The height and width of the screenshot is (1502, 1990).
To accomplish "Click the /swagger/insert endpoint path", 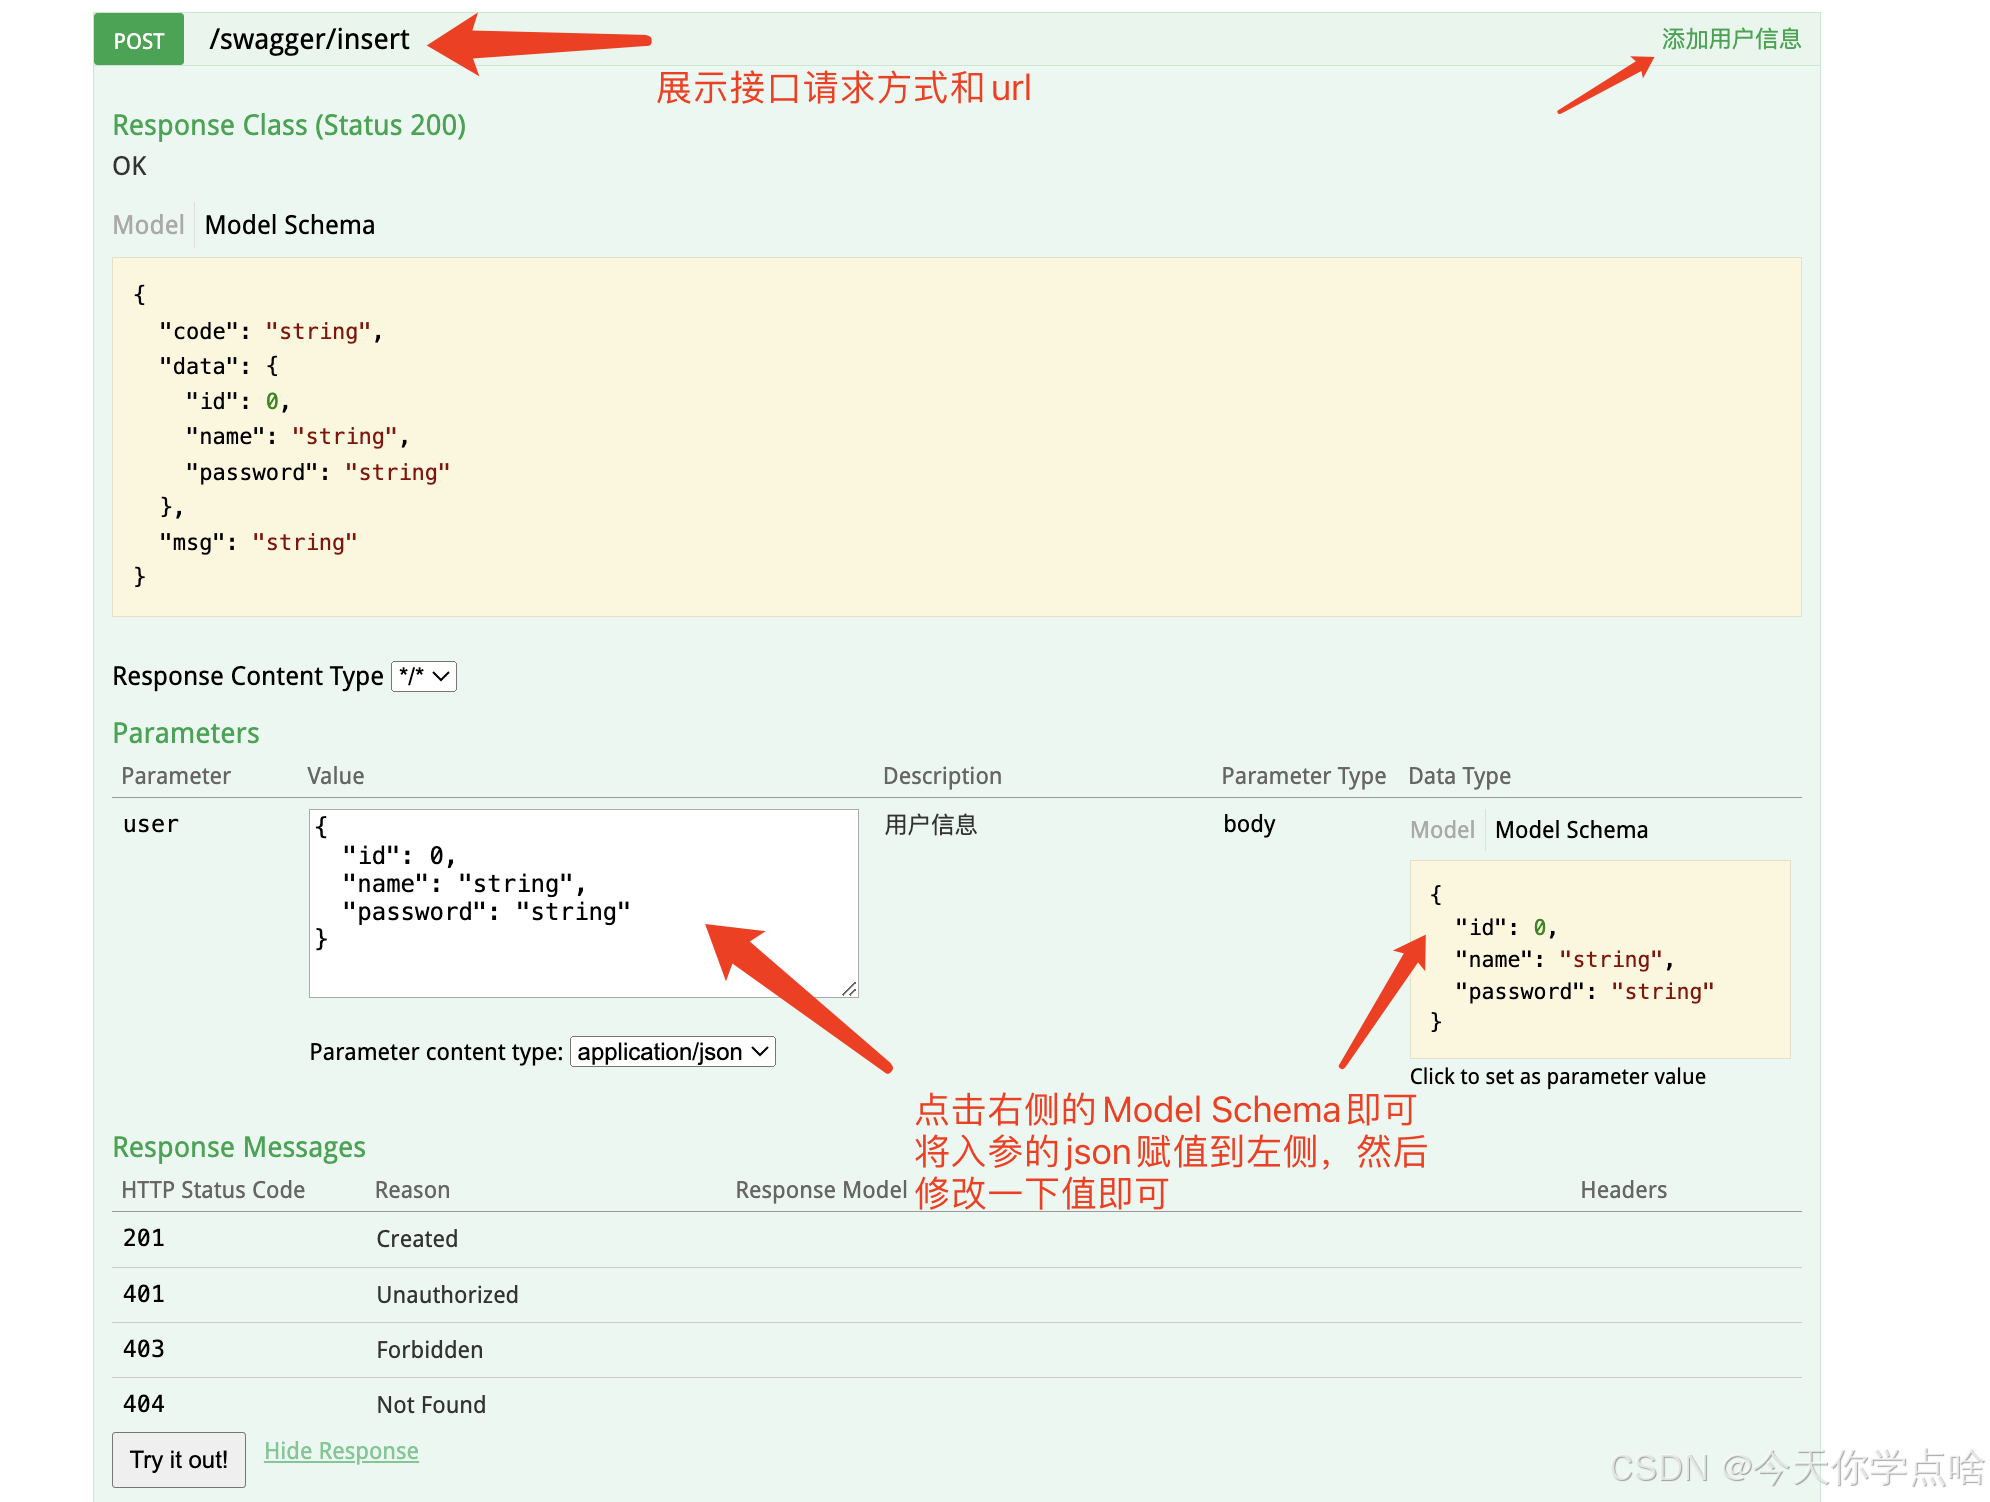I will coord(309,39).
